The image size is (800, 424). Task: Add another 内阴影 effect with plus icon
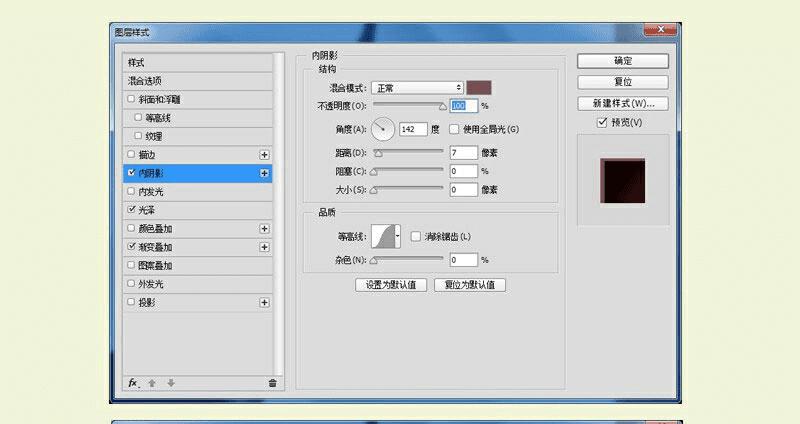click(x=264, y=173)
